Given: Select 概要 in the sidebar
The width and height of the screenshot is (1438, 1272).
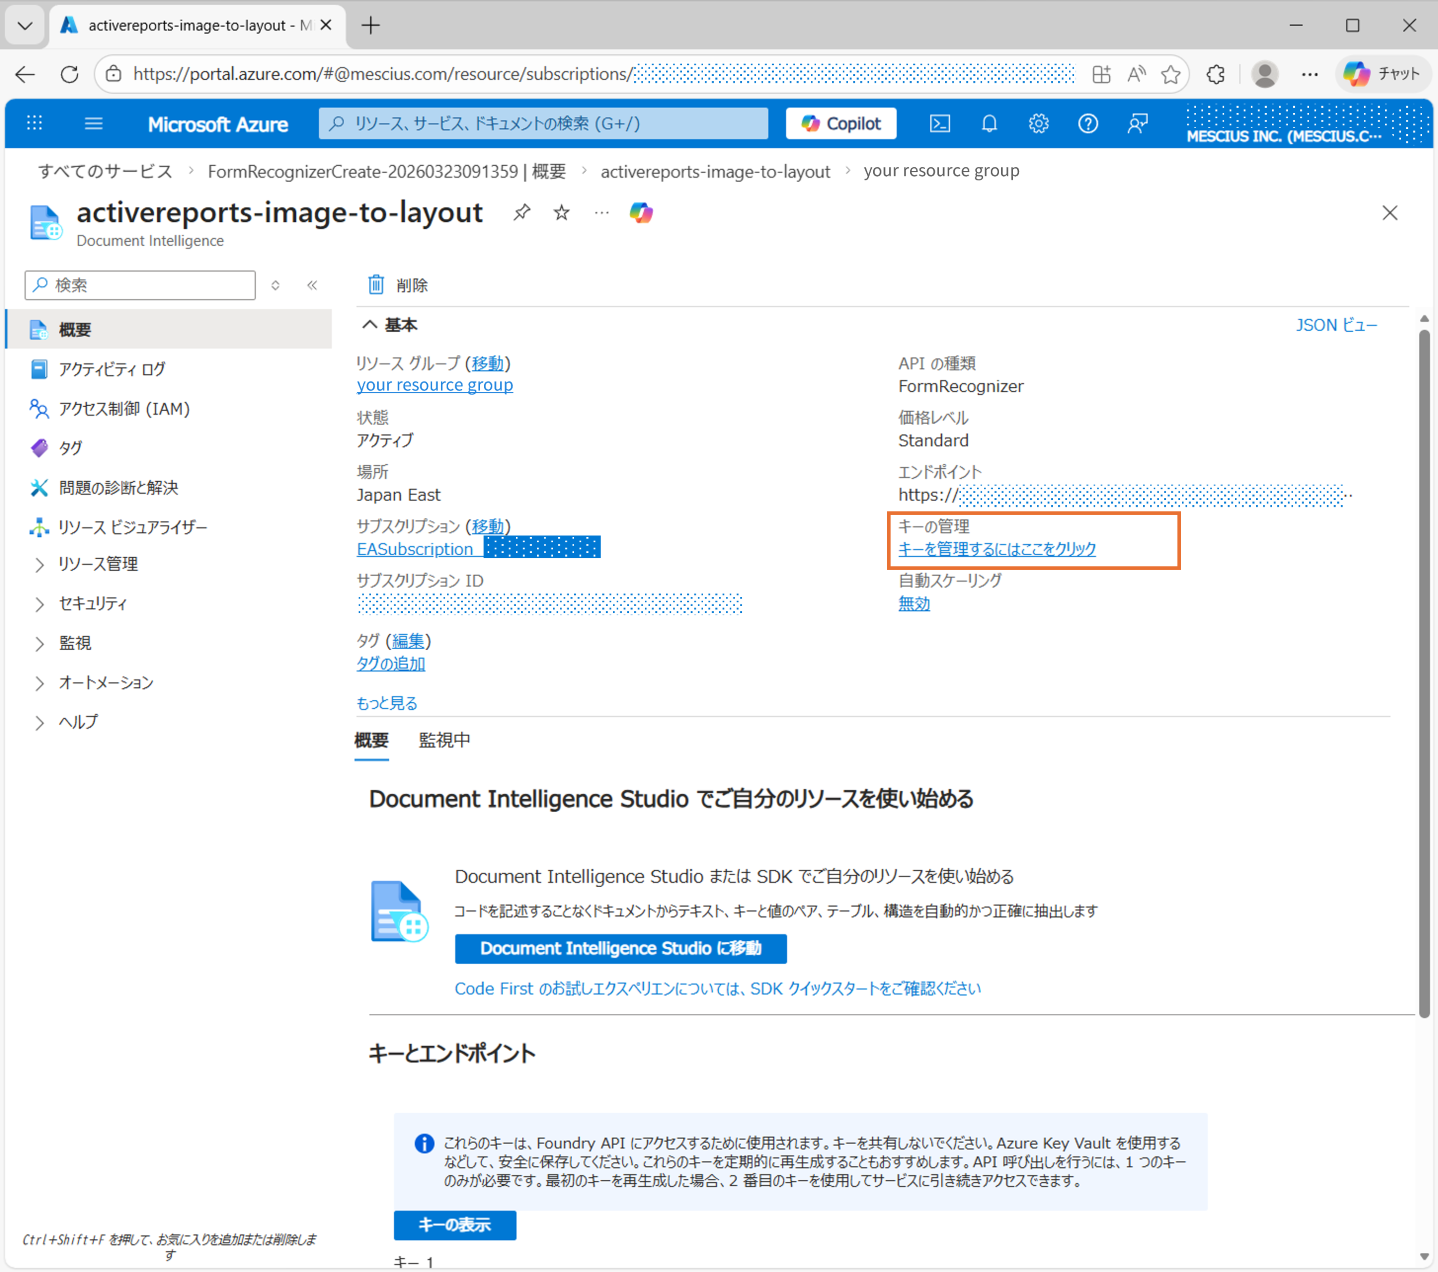Looking at the screenshot, I should click(169, 329).
